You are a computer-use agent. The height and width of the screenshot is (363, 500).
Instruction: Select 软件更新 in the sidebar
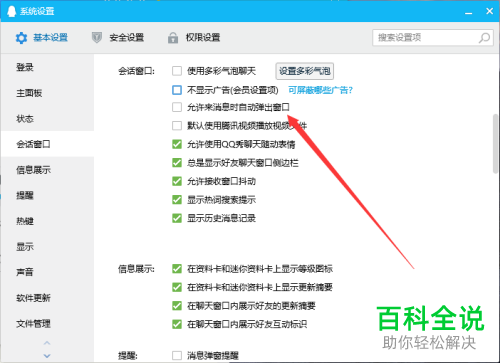47,298
